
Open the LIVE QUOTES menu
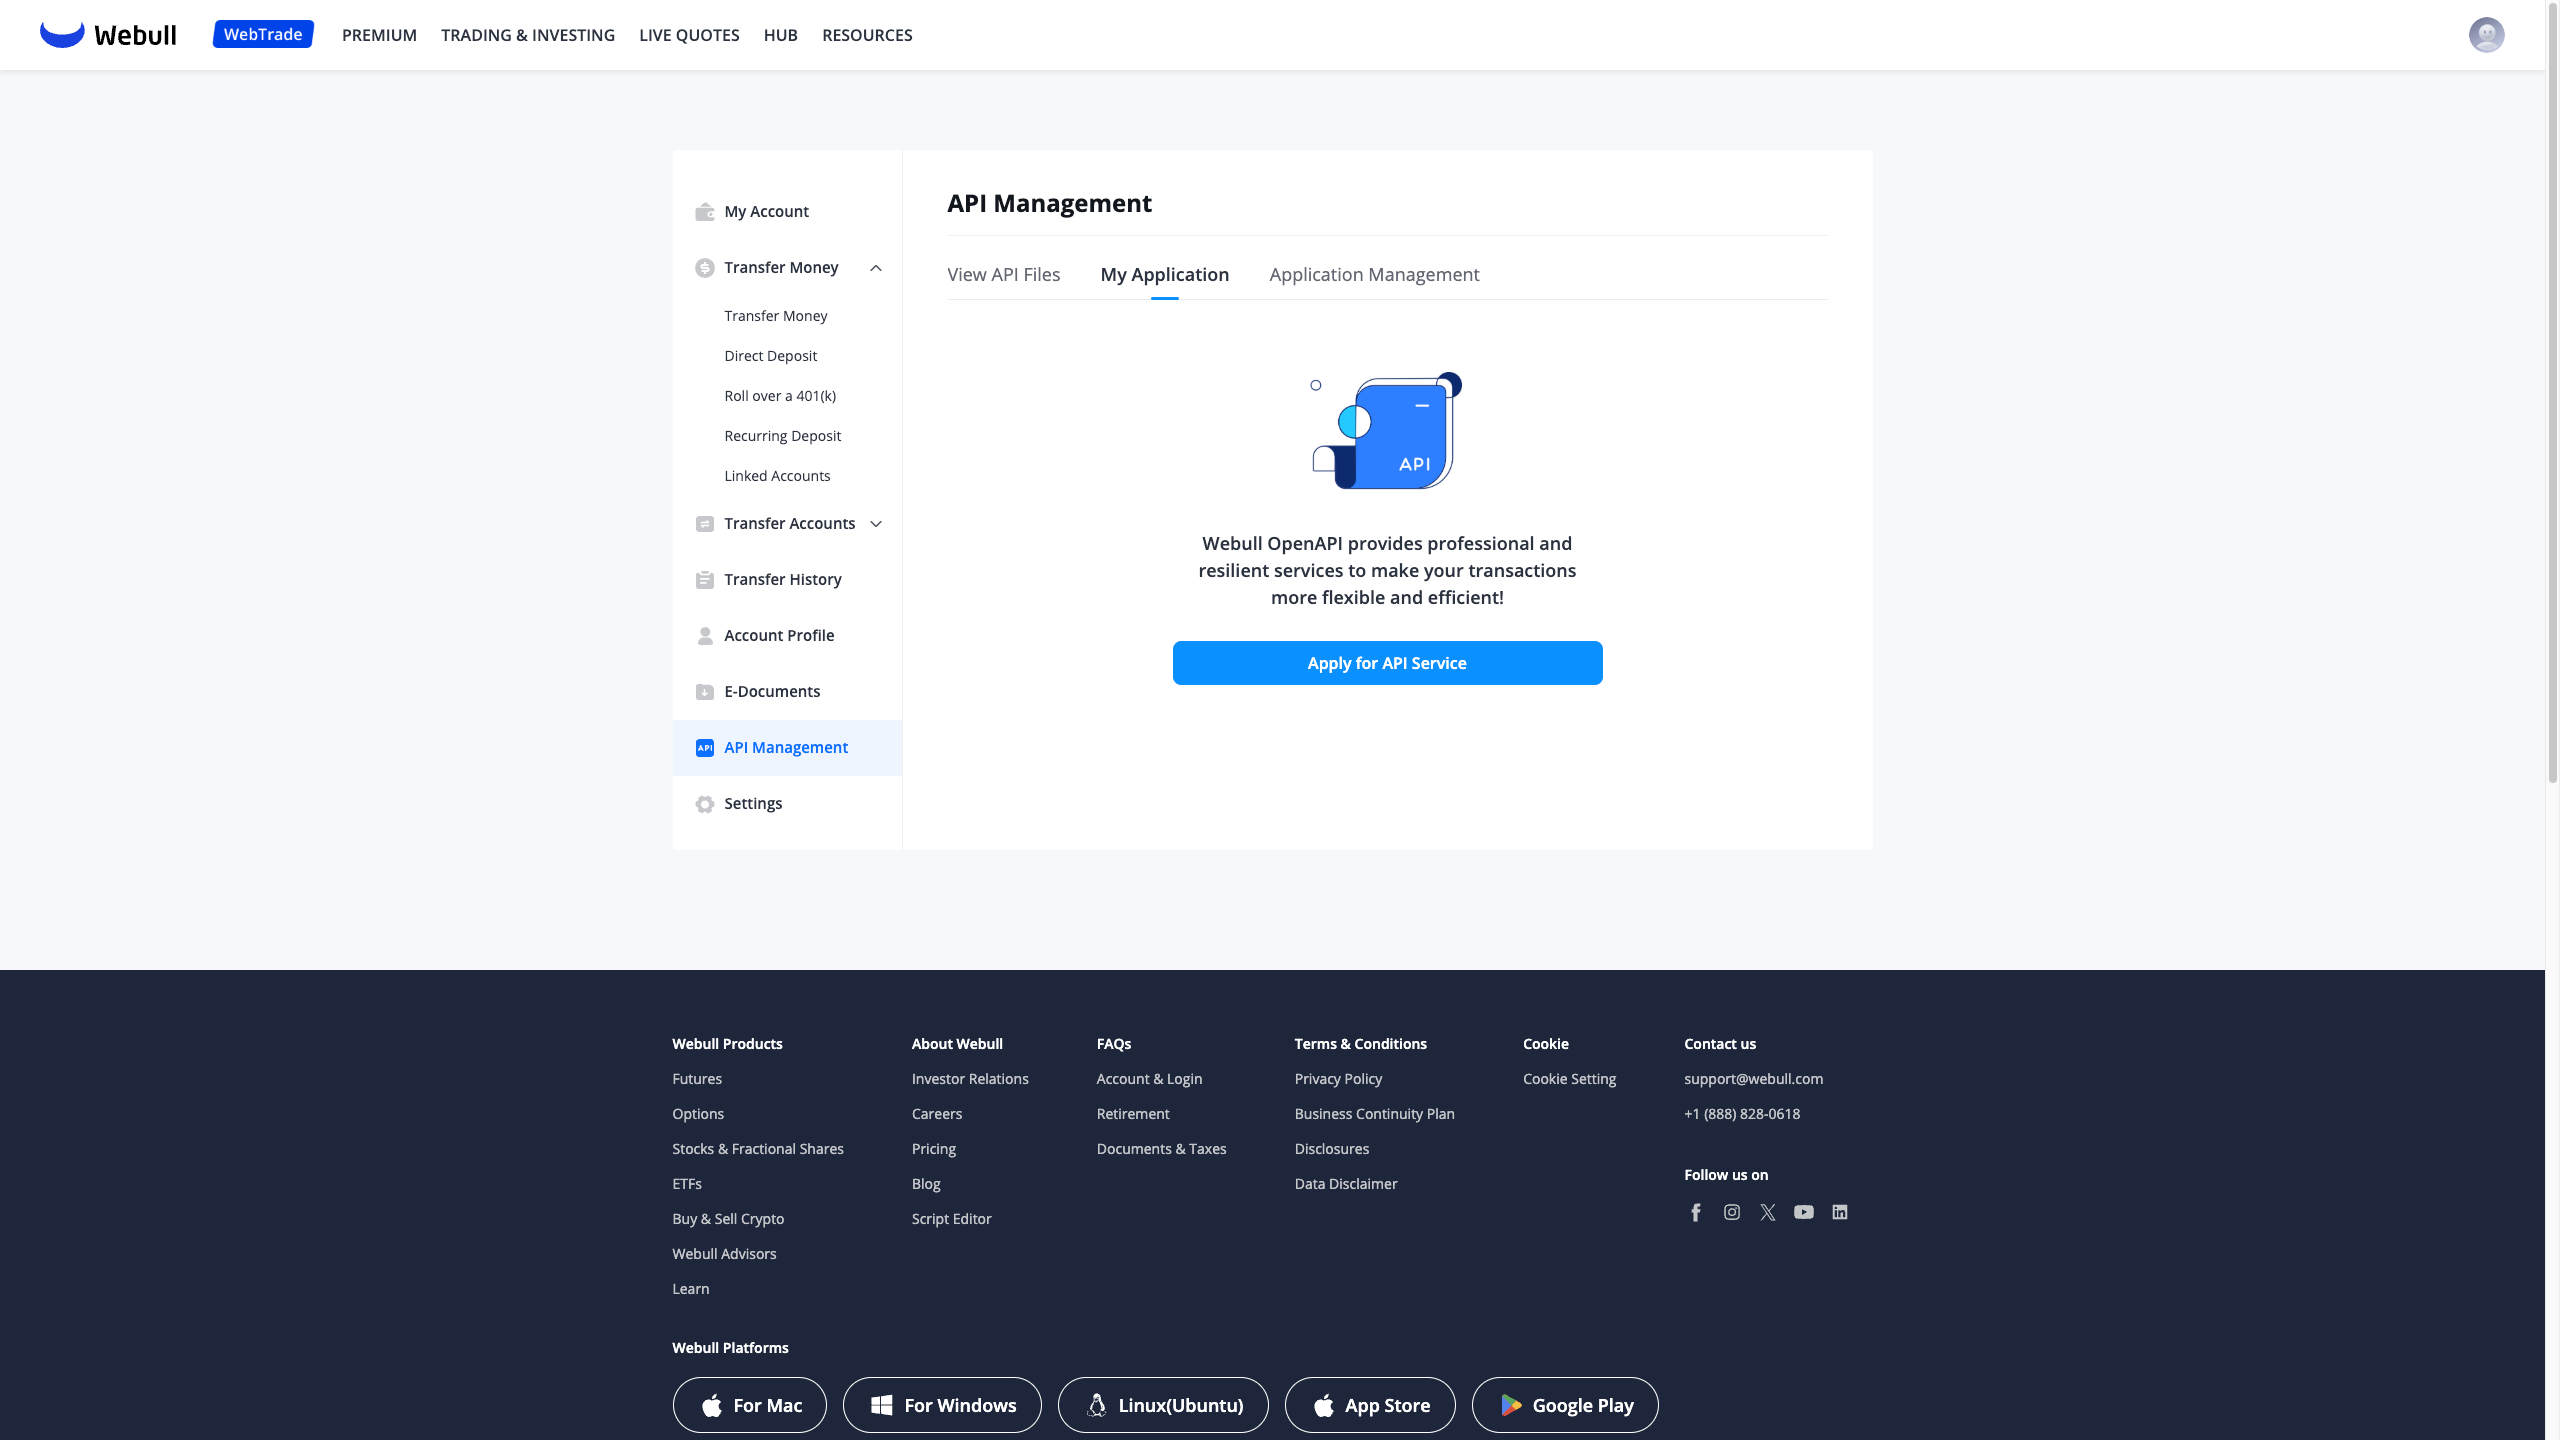pos(689,35)
